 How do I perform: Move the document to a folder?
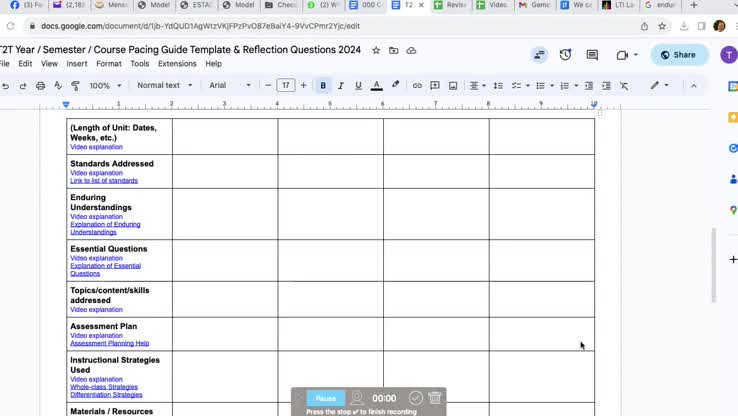[x=393, y=50]
